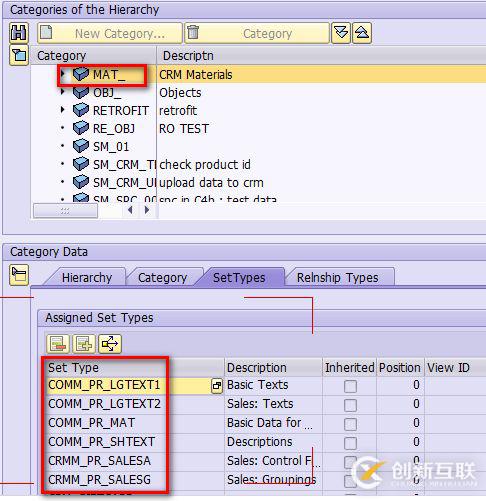Viewport: 486px width, 501px height.
Task: Select the SM_CRM_UI category cube icon
Action: tap(80, 182)
